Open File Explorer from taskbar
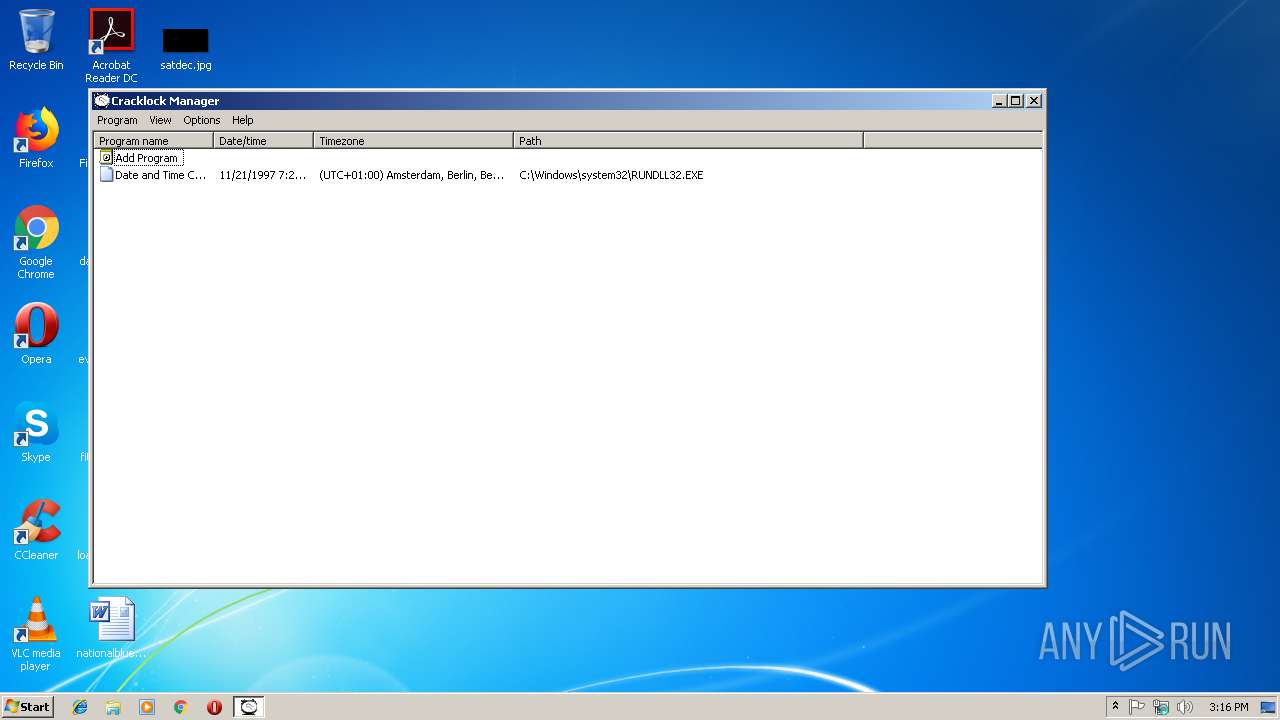This screenshot has width=1280, height=720. [113, 707]
